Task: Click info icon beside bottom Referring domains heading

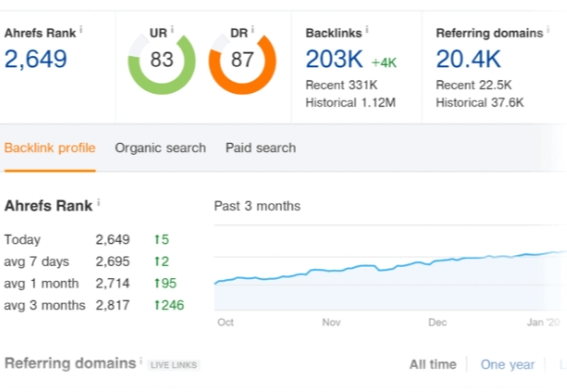Action: click(x=141, y=361)
